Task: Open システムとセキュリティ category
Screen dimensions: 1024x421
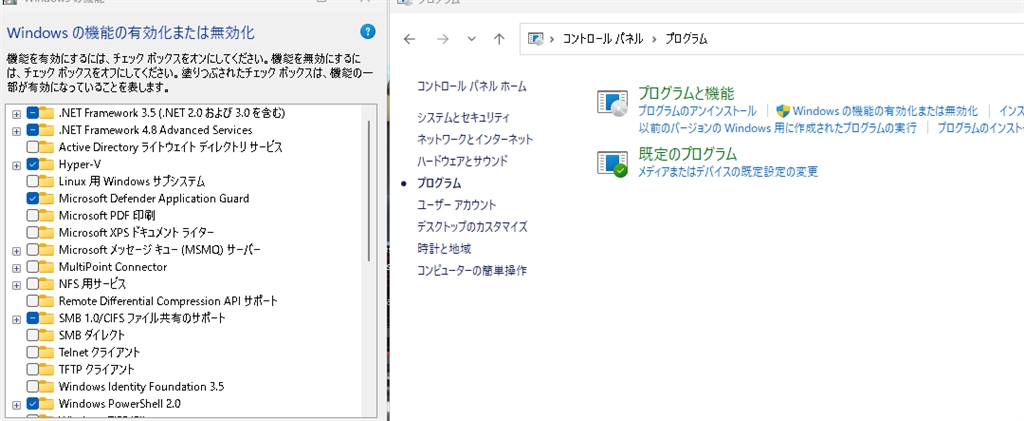Action: (x=464, y=117)
